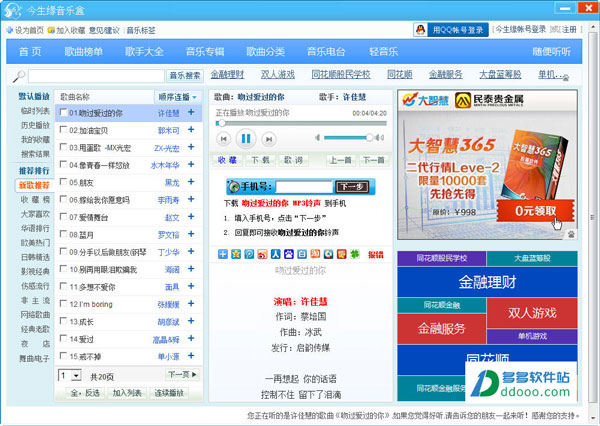600x426 pixels.
Task: Skip to next track icon
Action: [x=269, y=139]
